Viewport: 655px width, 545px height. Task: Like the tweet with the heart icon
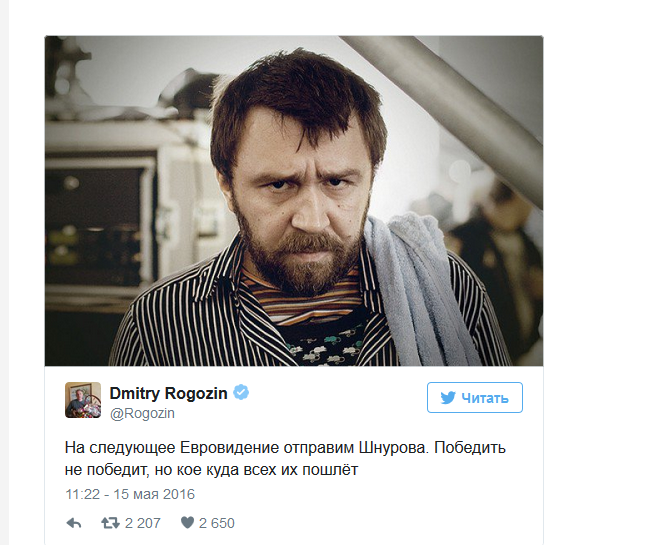(188, 522)
